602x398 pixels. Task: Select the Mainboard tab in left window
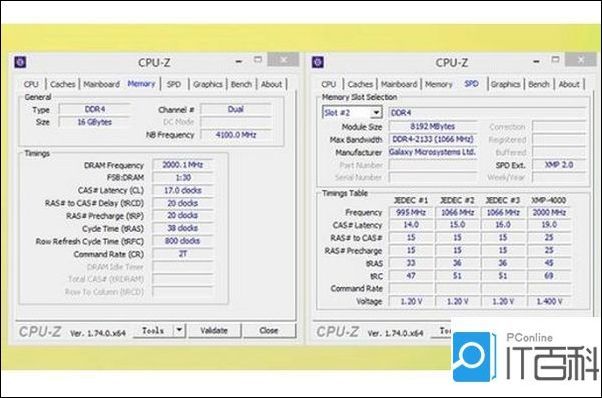pos(102,84)
